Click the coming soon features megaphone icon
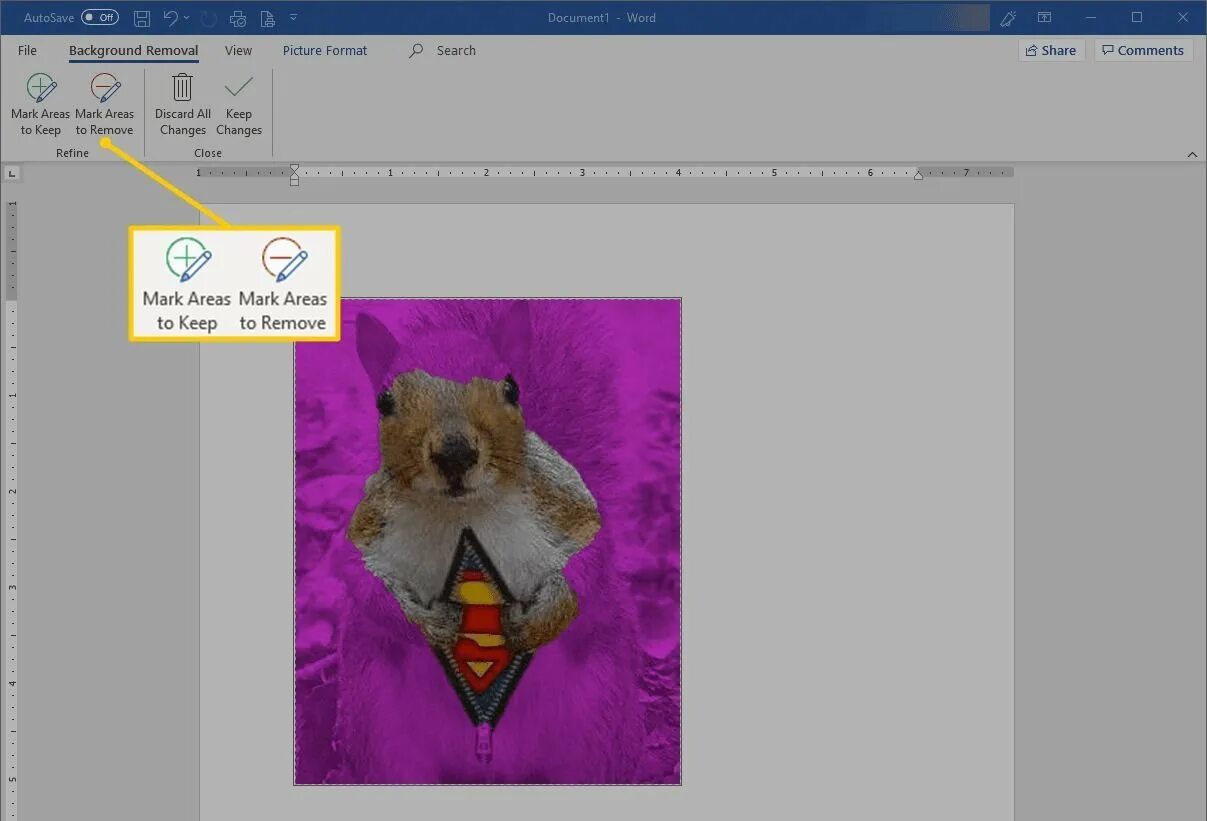The height and width of the screenshot is (821, 1207). [x=1008, y=18]
